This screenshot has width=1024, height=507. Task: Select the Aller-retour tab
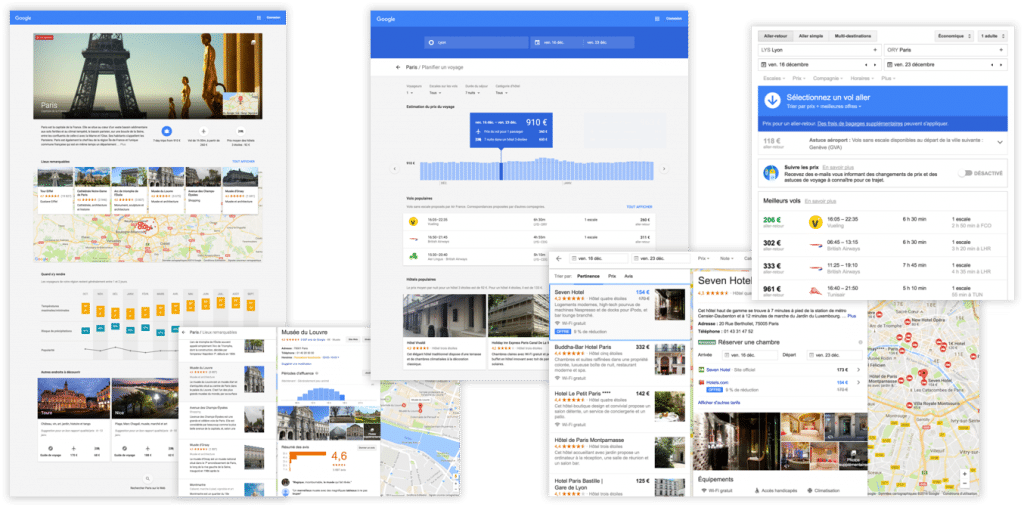(776, 36)
